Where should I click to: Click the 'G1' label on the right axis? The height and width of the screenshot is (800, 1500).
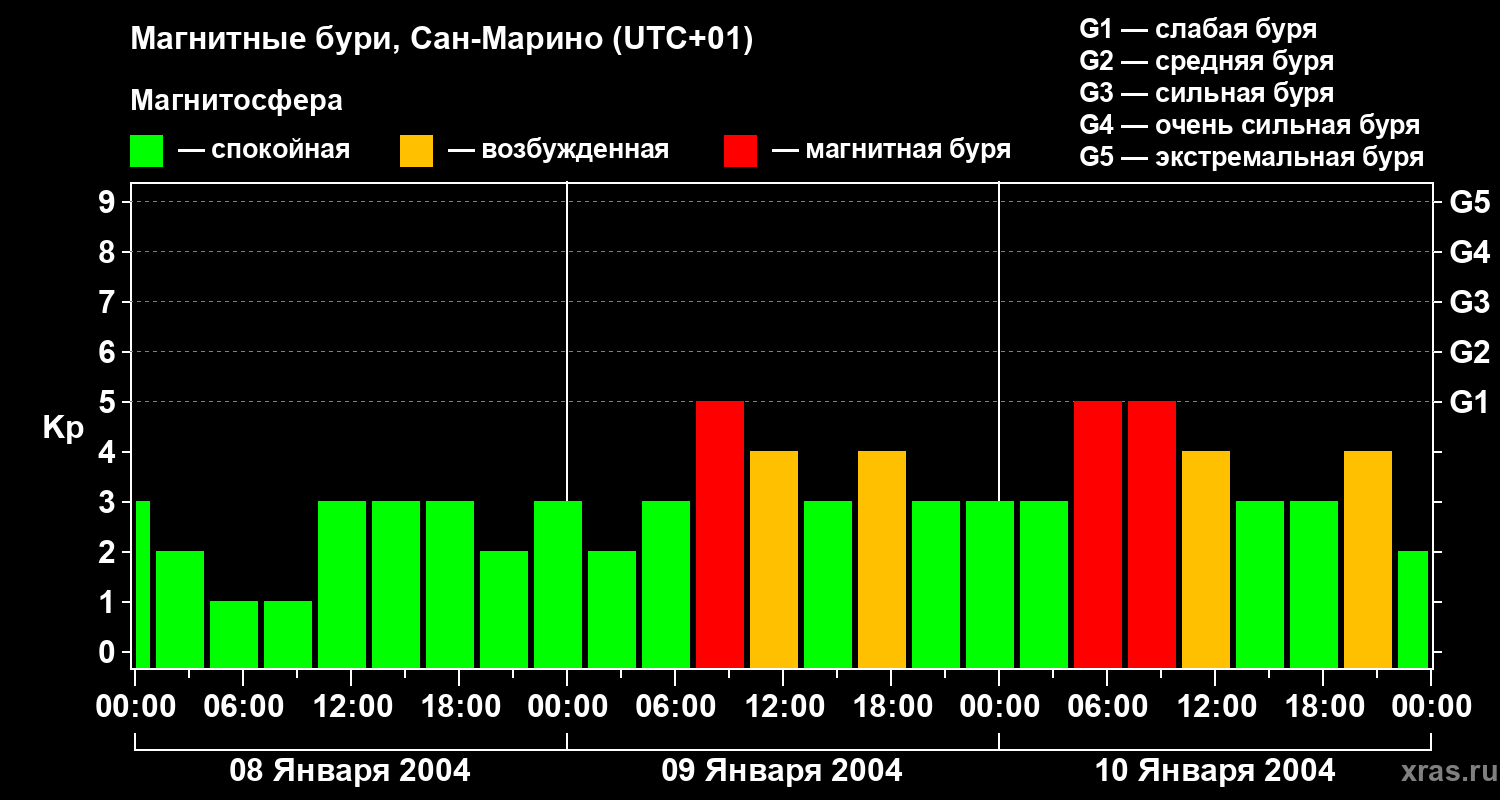tap(1470, 402)
